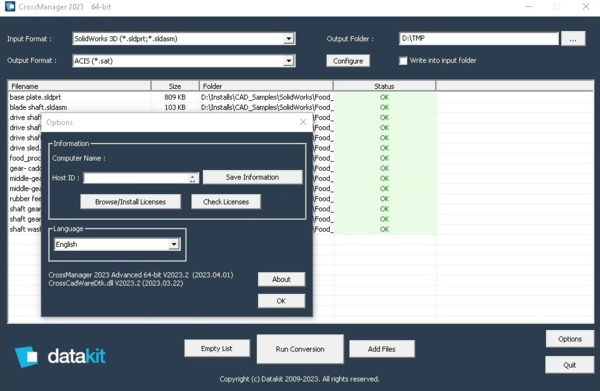Screen dimensions: 600x391
Task: Open the Output Format dropdown
Action: tap(289, 61)
